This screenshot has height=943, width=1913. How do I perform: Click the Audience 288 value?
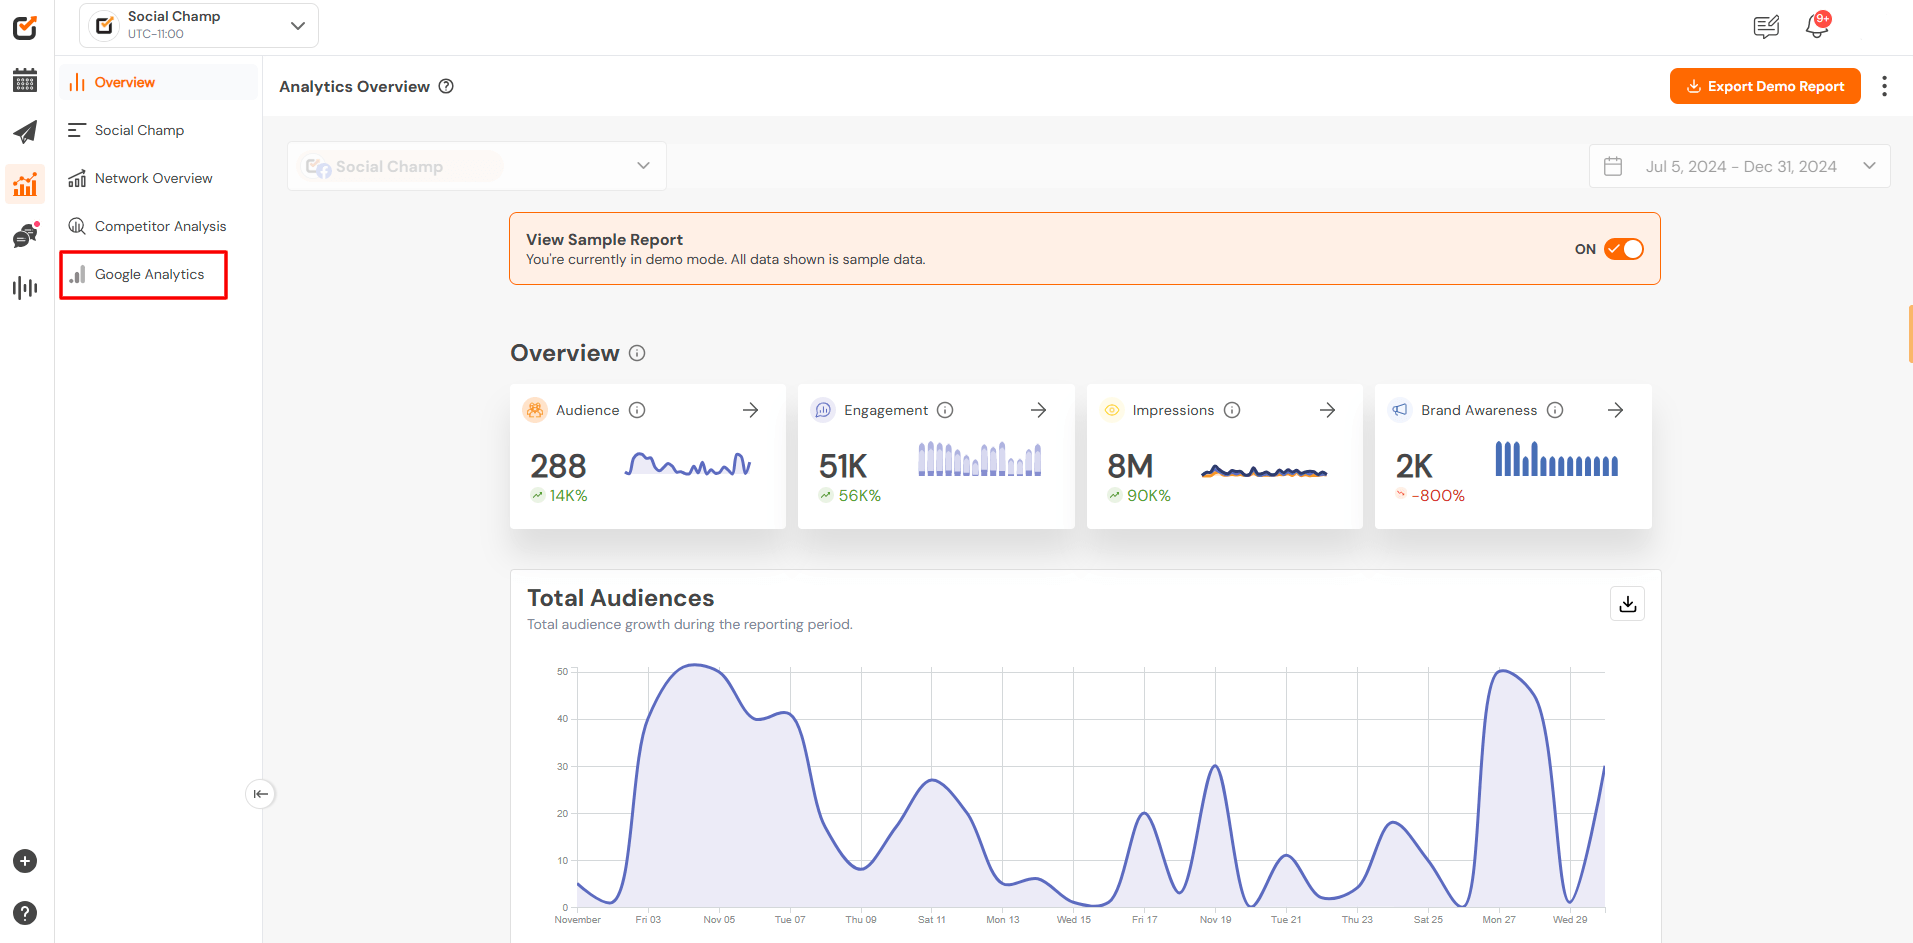pyautogui.click(x=558, y=466)
